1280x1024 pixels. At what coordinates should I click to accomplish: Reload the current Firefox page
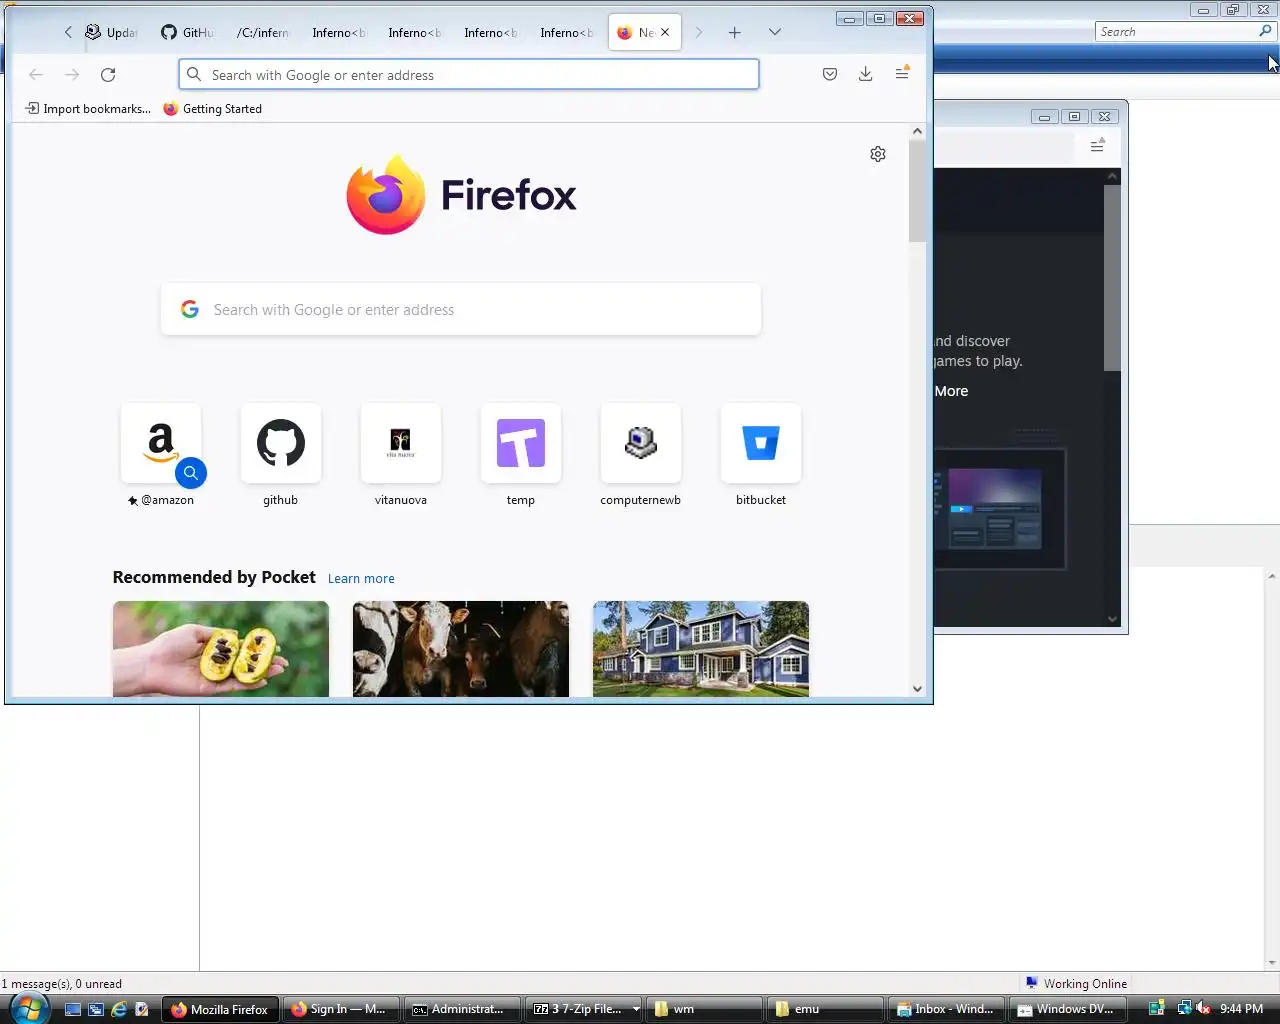tap(108, 75)
